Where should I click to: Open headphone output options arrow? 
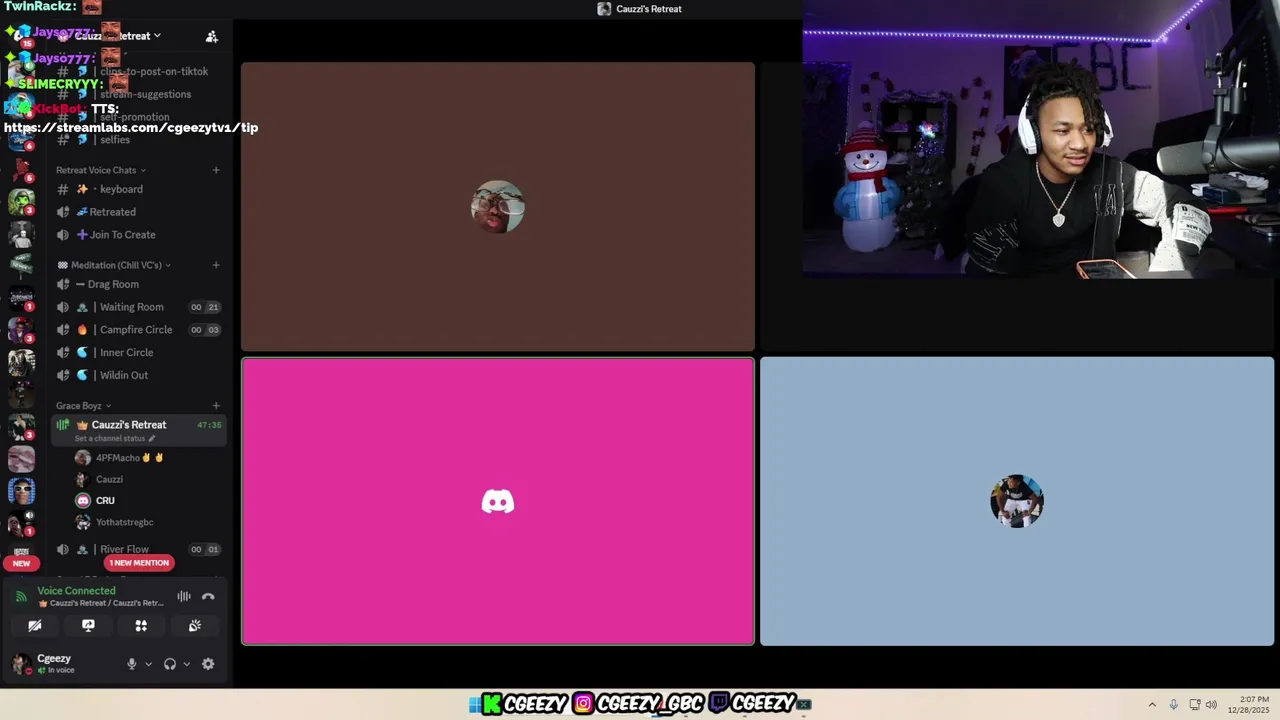186,664
